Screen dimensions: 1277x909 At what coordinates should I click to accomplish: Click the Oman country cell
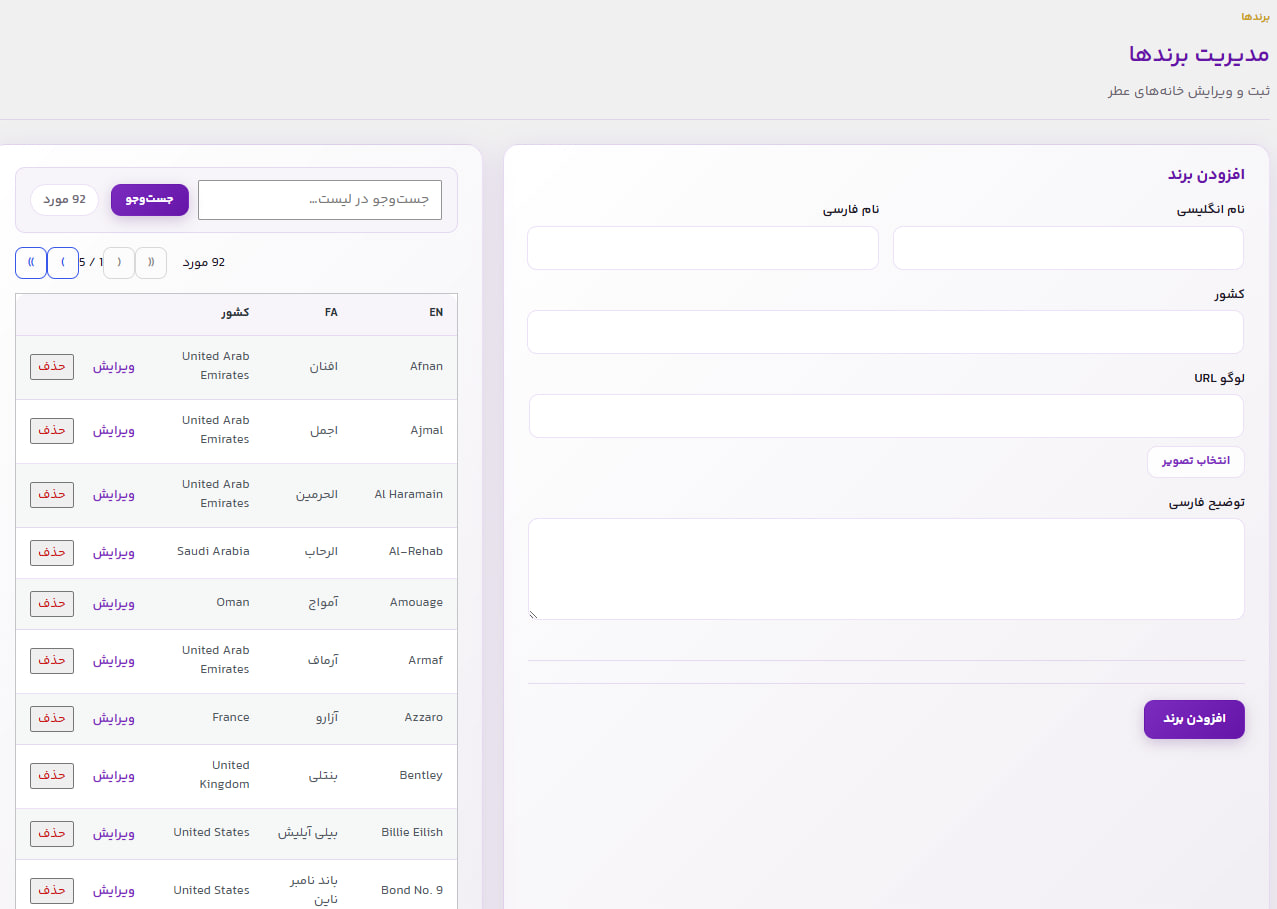(x=233, y=602)
